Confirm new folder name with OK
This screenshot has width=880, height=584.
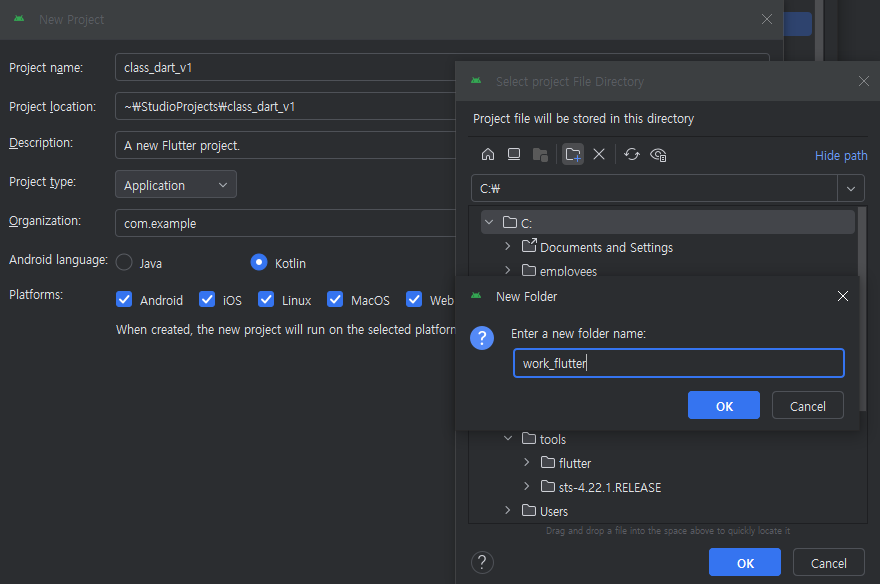[723, 406]
